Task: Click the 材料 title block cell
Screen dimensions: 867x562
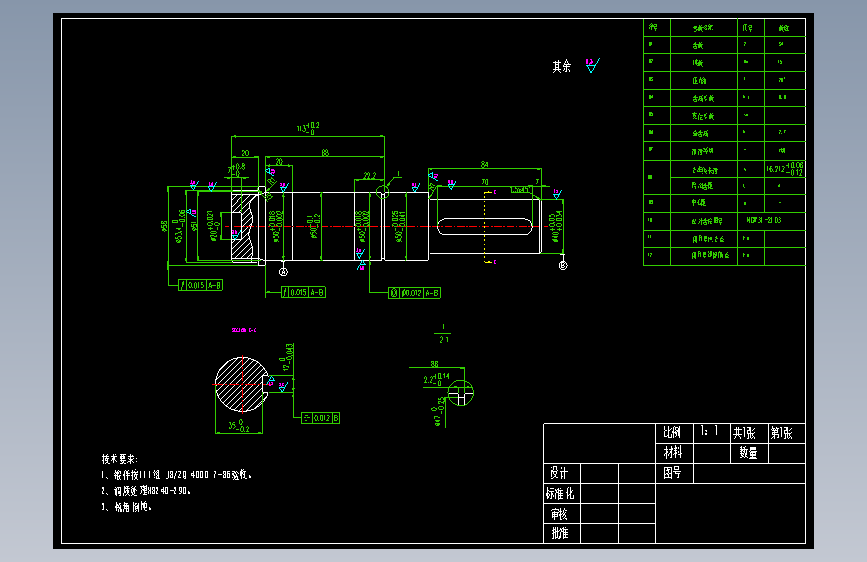Action: coord(674,453)
